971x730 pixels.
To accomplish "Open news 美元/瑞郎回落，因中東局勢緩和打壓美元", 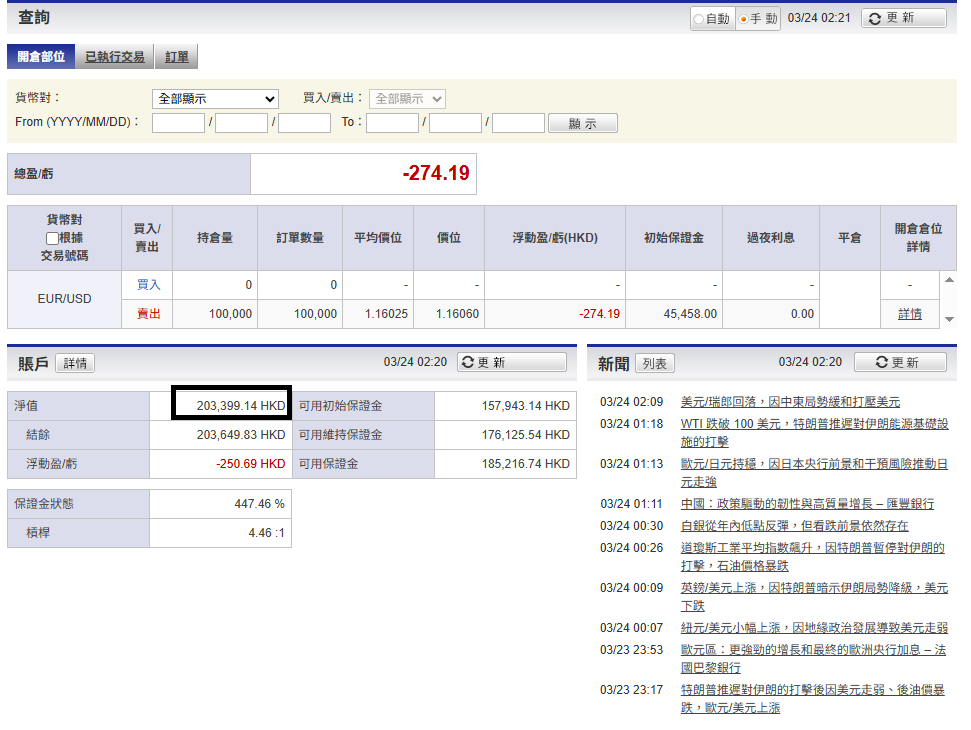I will click(x=790, y=402).
